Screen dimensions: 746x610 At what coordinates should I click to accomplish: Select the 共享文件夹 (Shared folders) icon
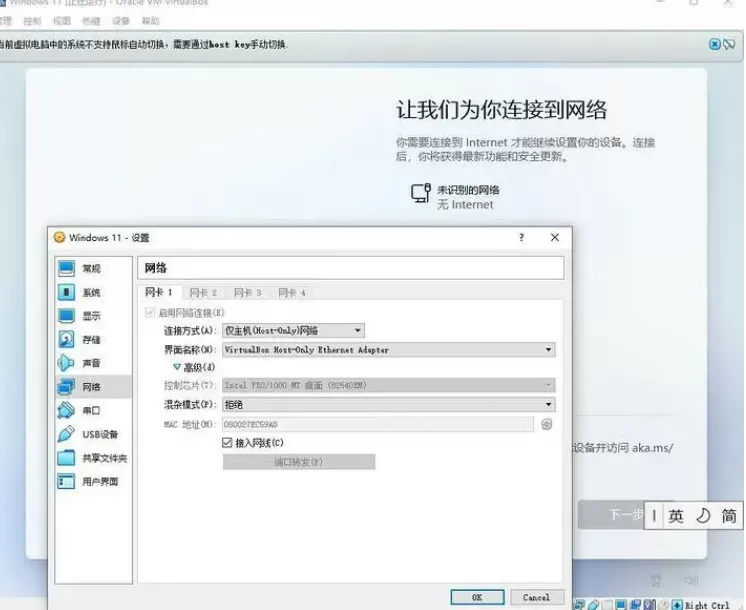point(66,458)
